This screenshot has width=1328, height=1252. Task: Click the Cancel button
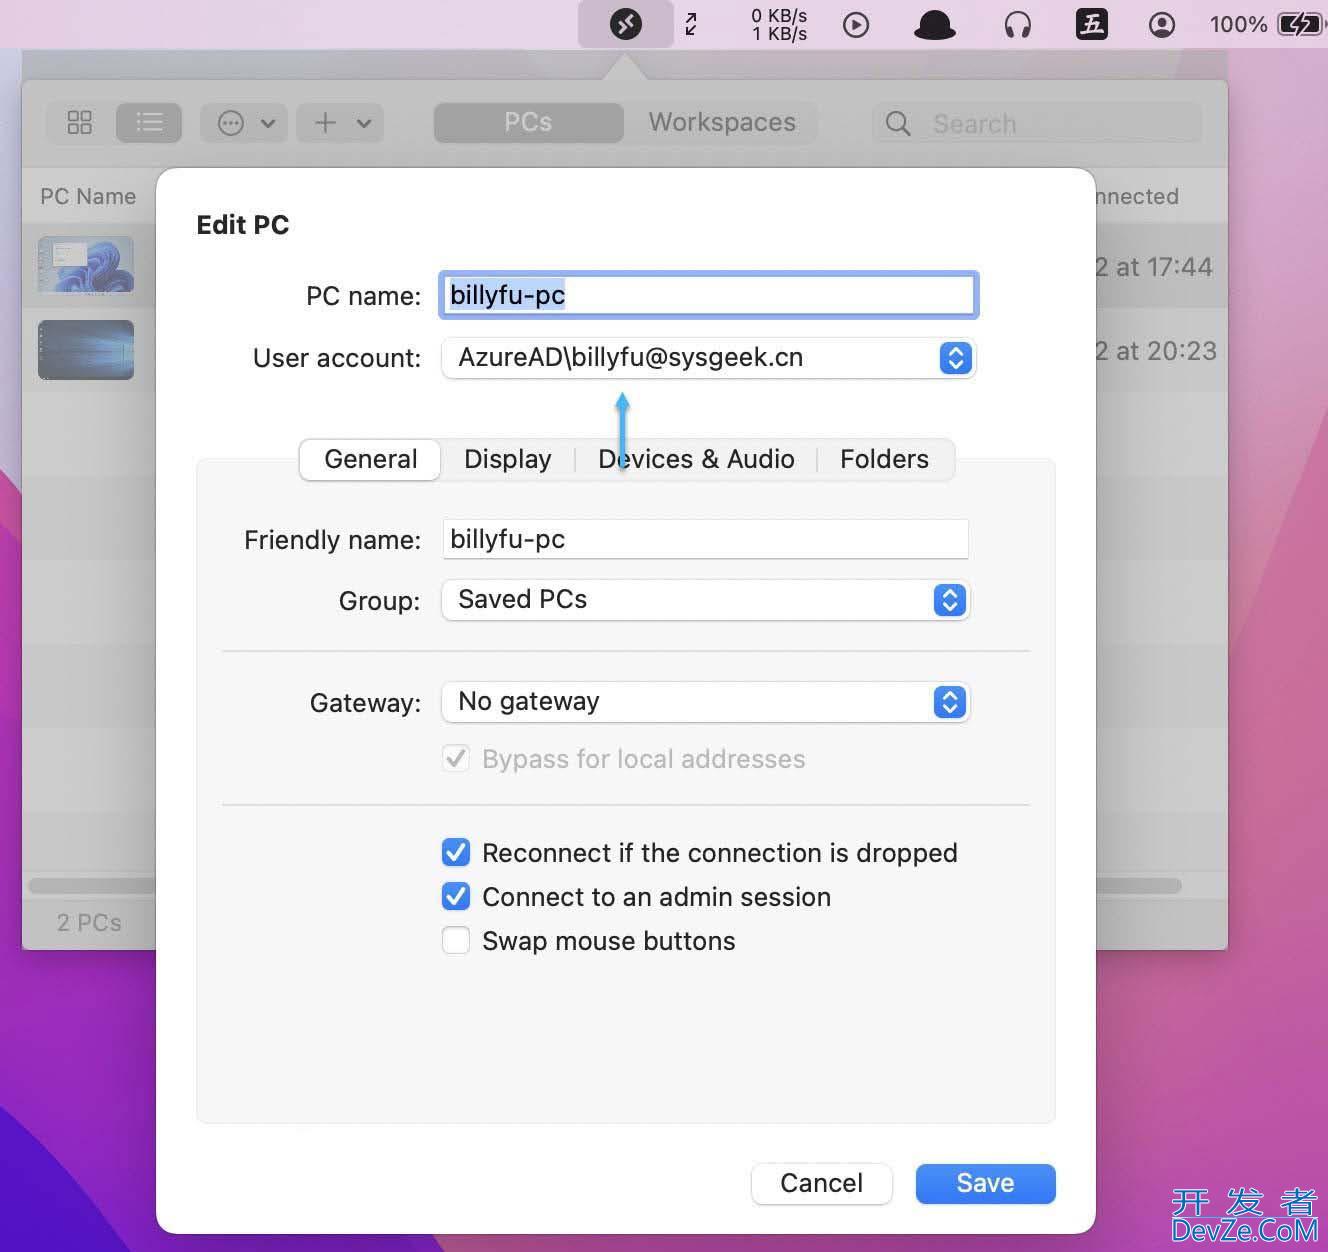821,1183
